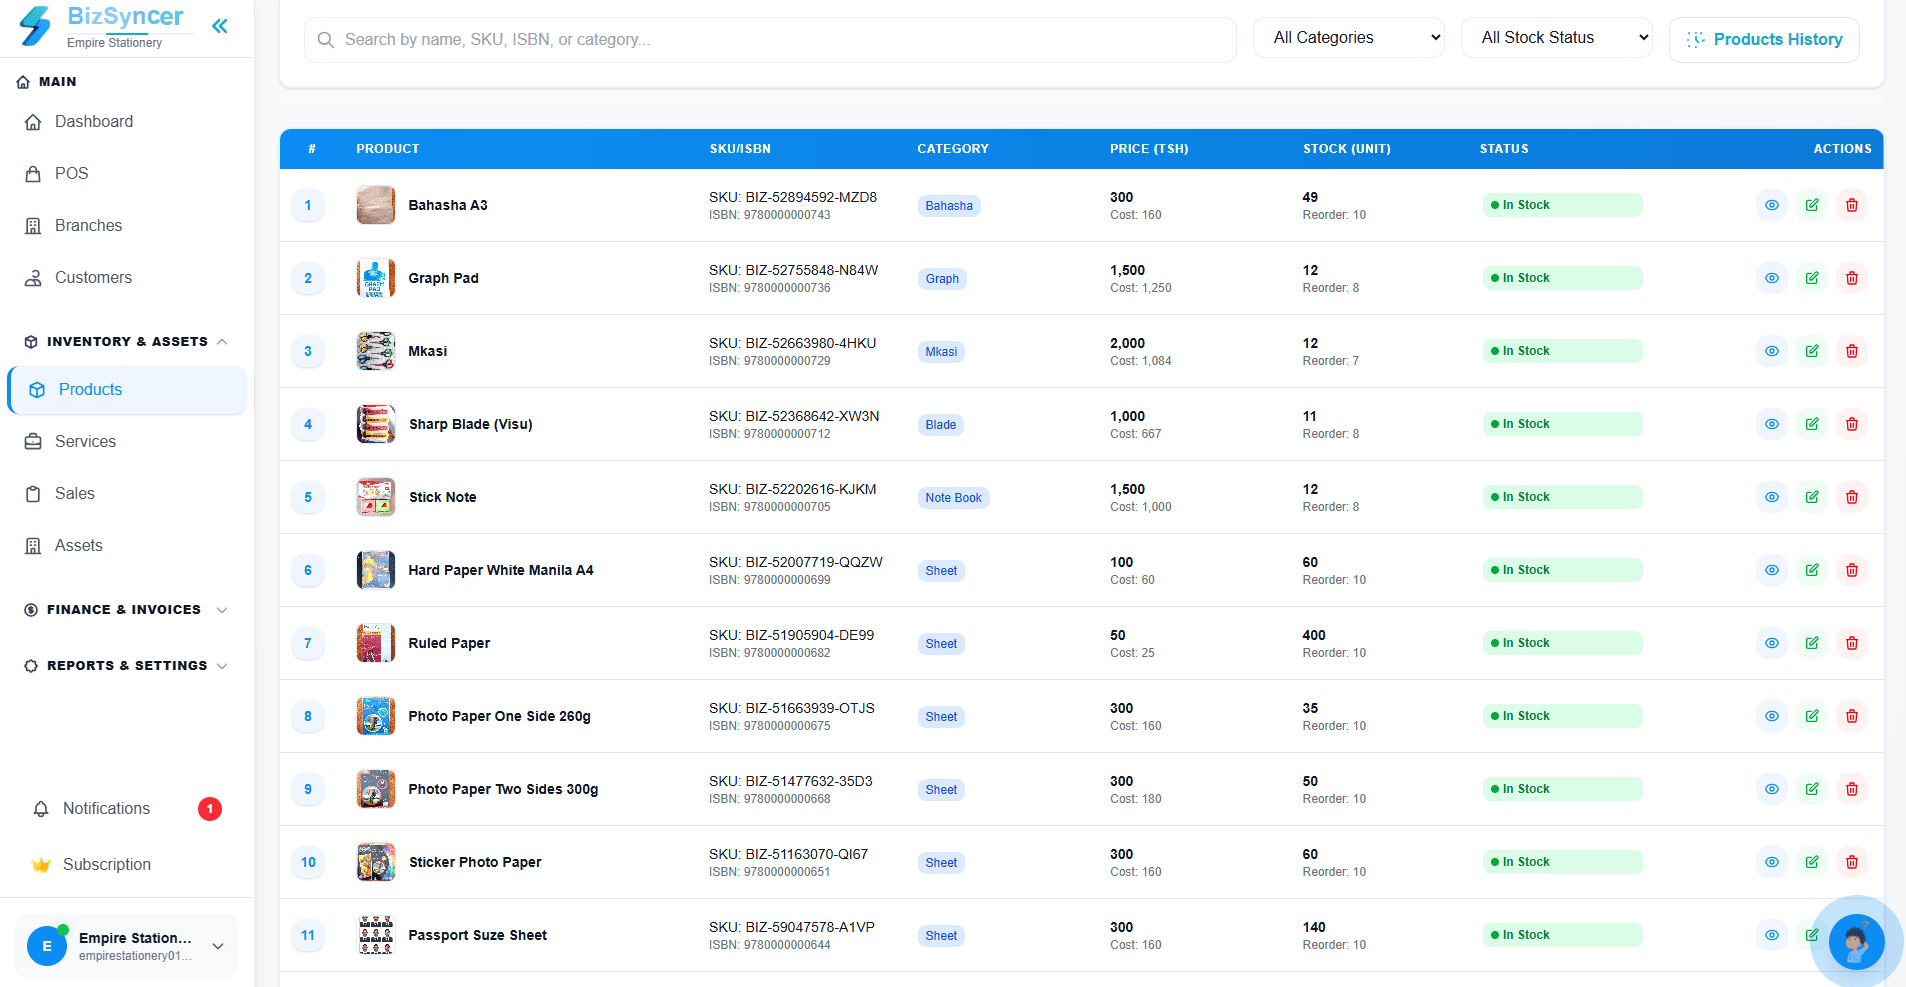The height and width of the screenshot is (987, 1906).
Task: Open Customers in the sidebar
Action: 127,278
